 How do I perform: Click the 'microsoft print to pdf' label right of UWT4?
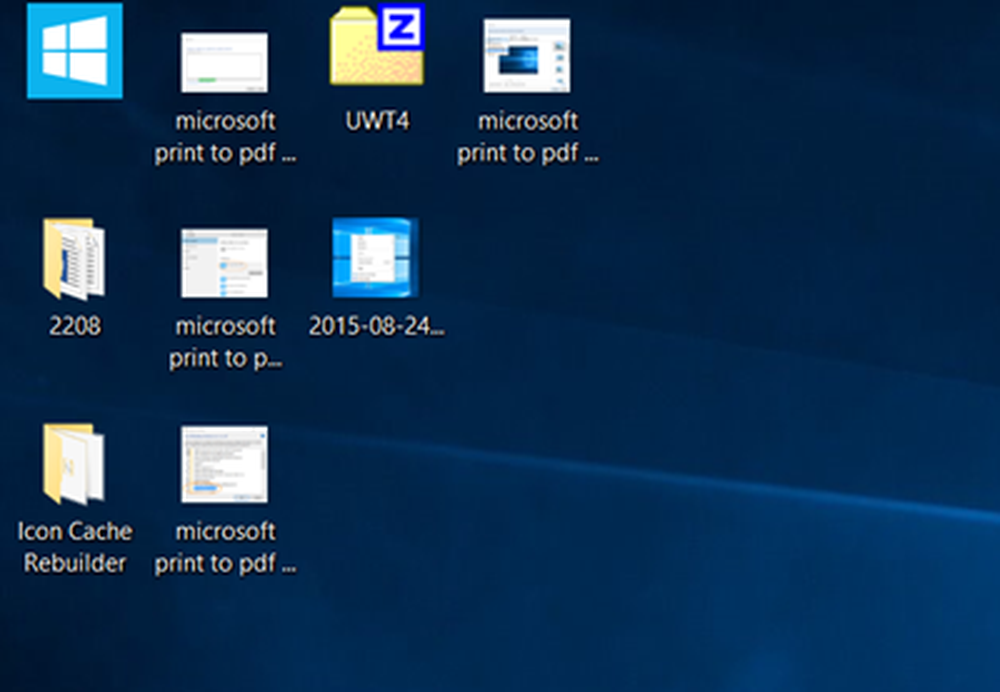pos(528,137)
